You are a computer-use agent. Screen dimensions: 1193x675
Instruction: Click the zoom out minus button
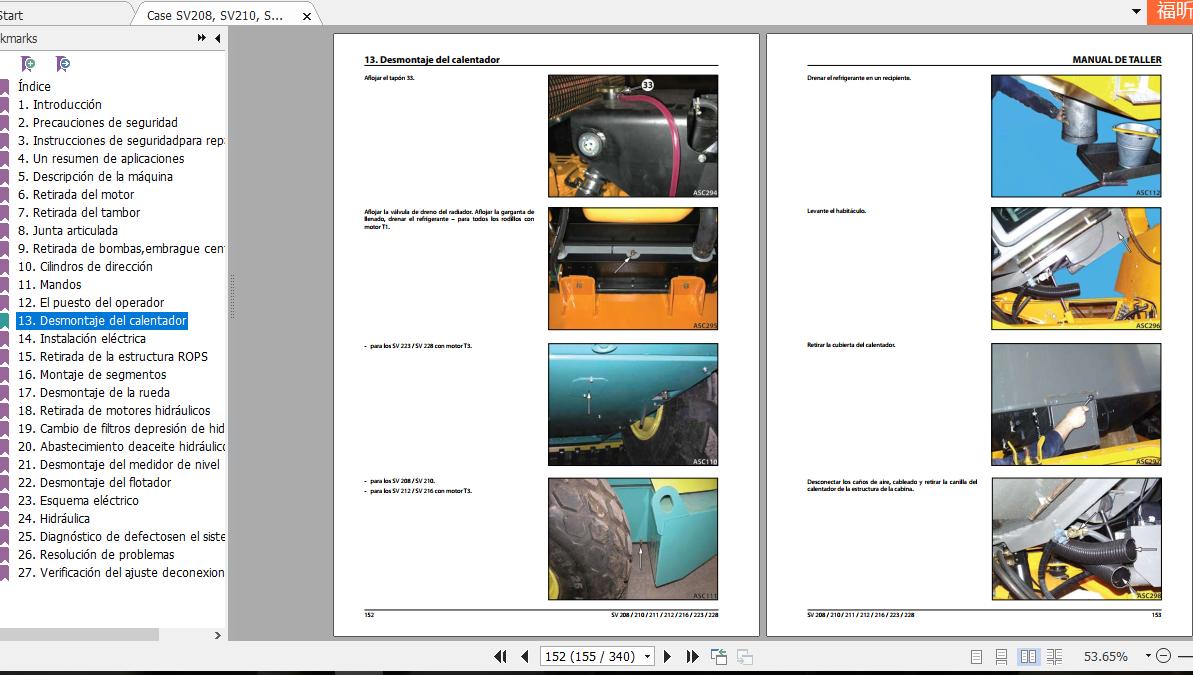[x=1163, y=656]
